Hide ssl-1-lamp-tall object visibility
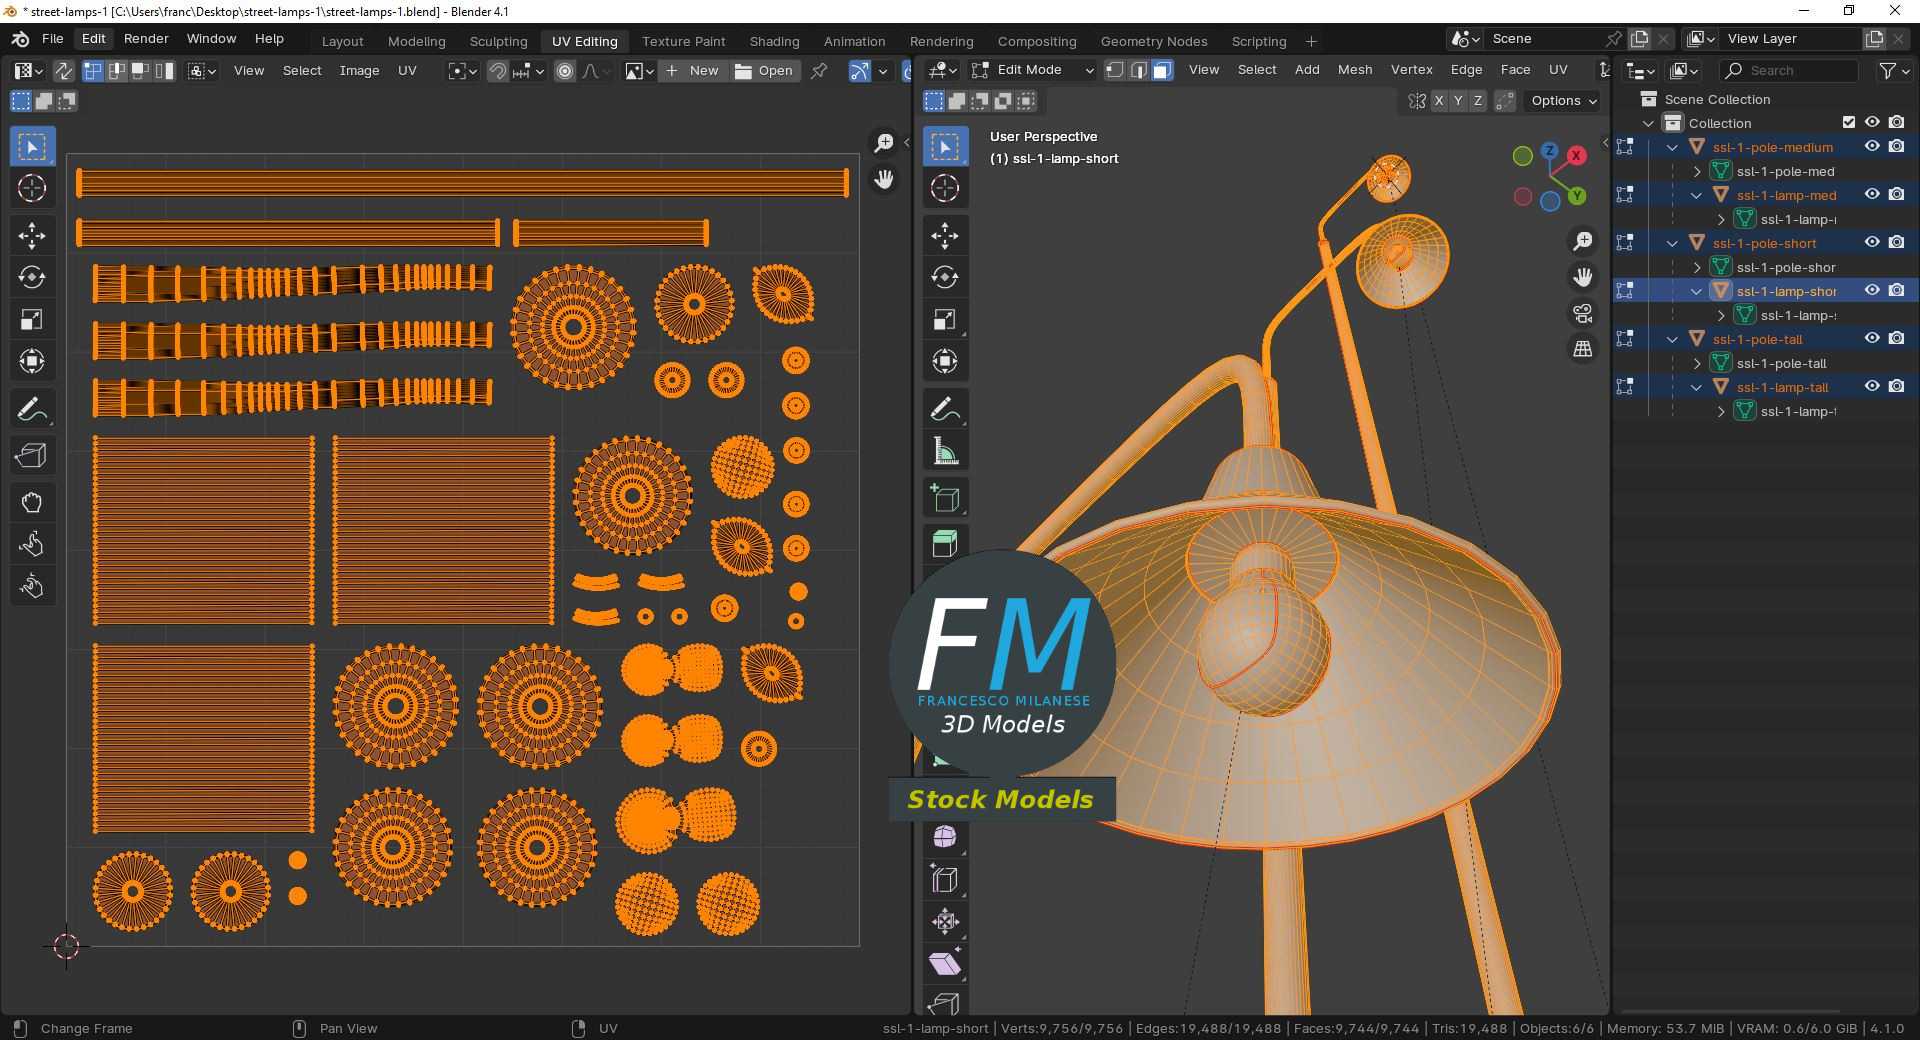Image resolution: width=1920 pixels, height=1040 pixels. point(1872,386)
